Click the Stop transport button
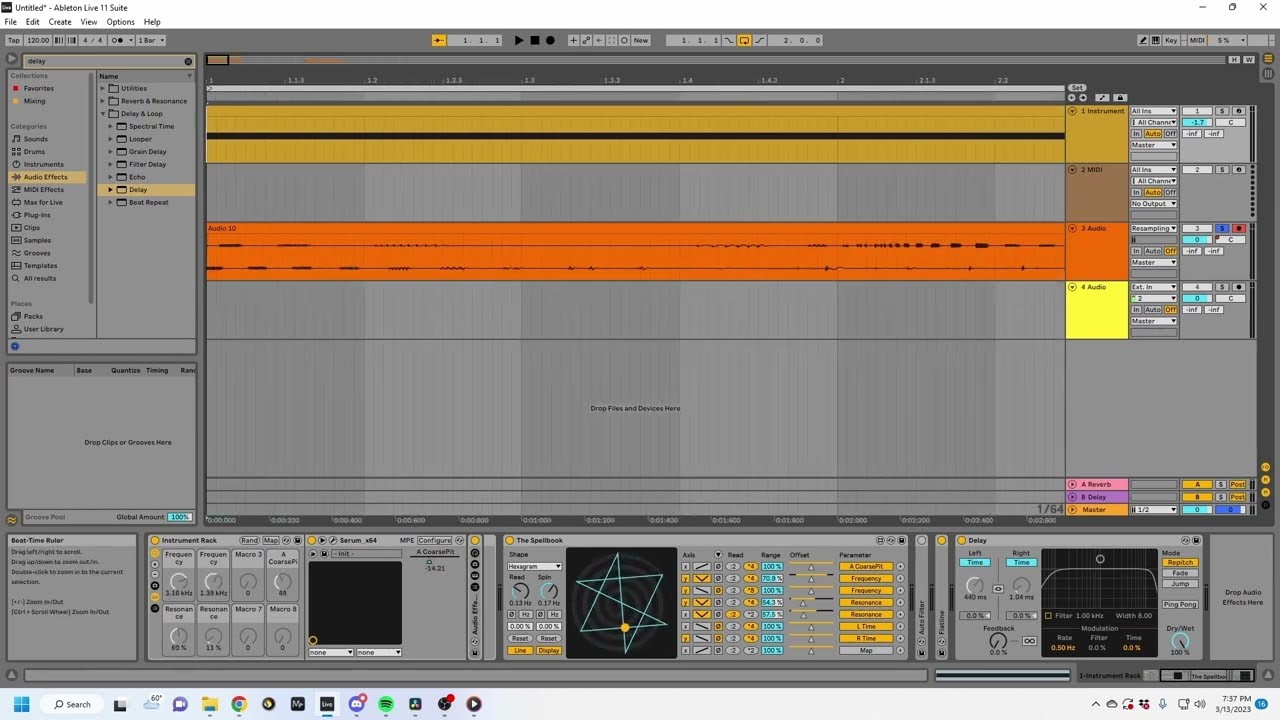 point(534,40)
